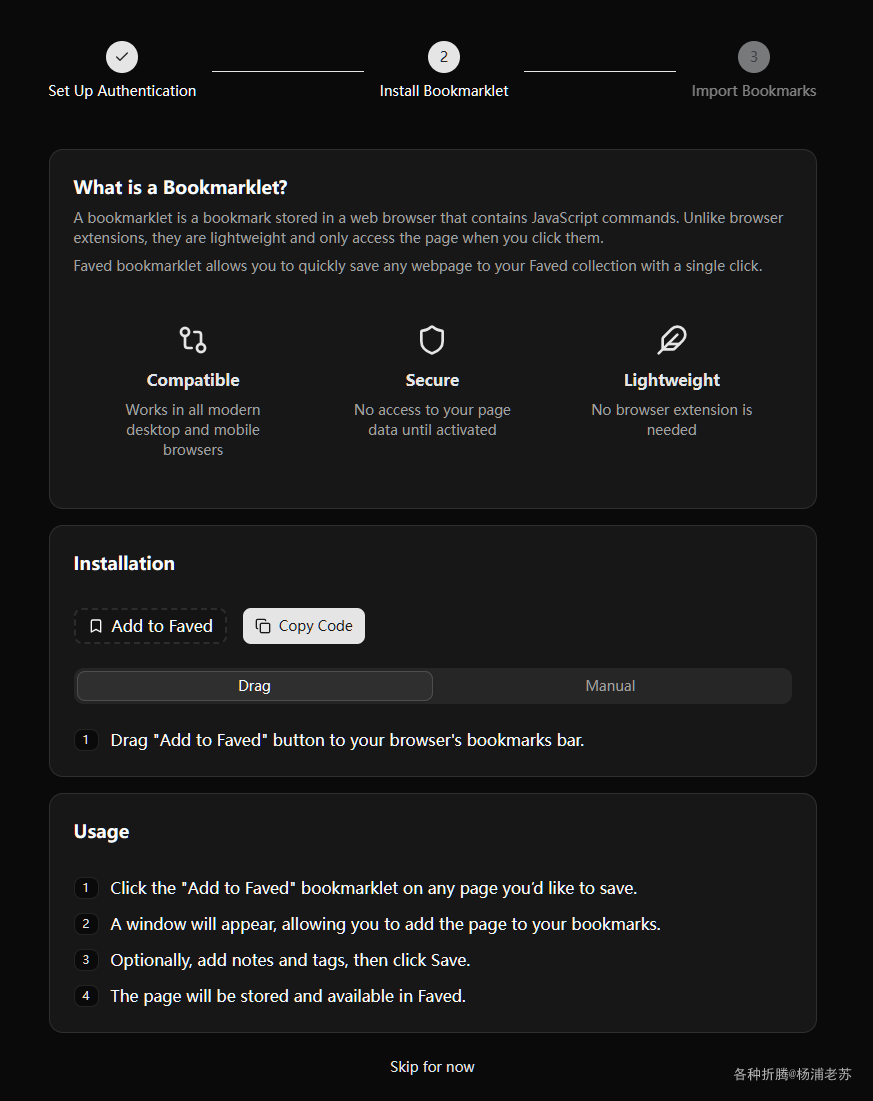The height and width of the screenshot is (1101, 873).
Task: Click the Compatible git-branch icon
Action: 193,340
